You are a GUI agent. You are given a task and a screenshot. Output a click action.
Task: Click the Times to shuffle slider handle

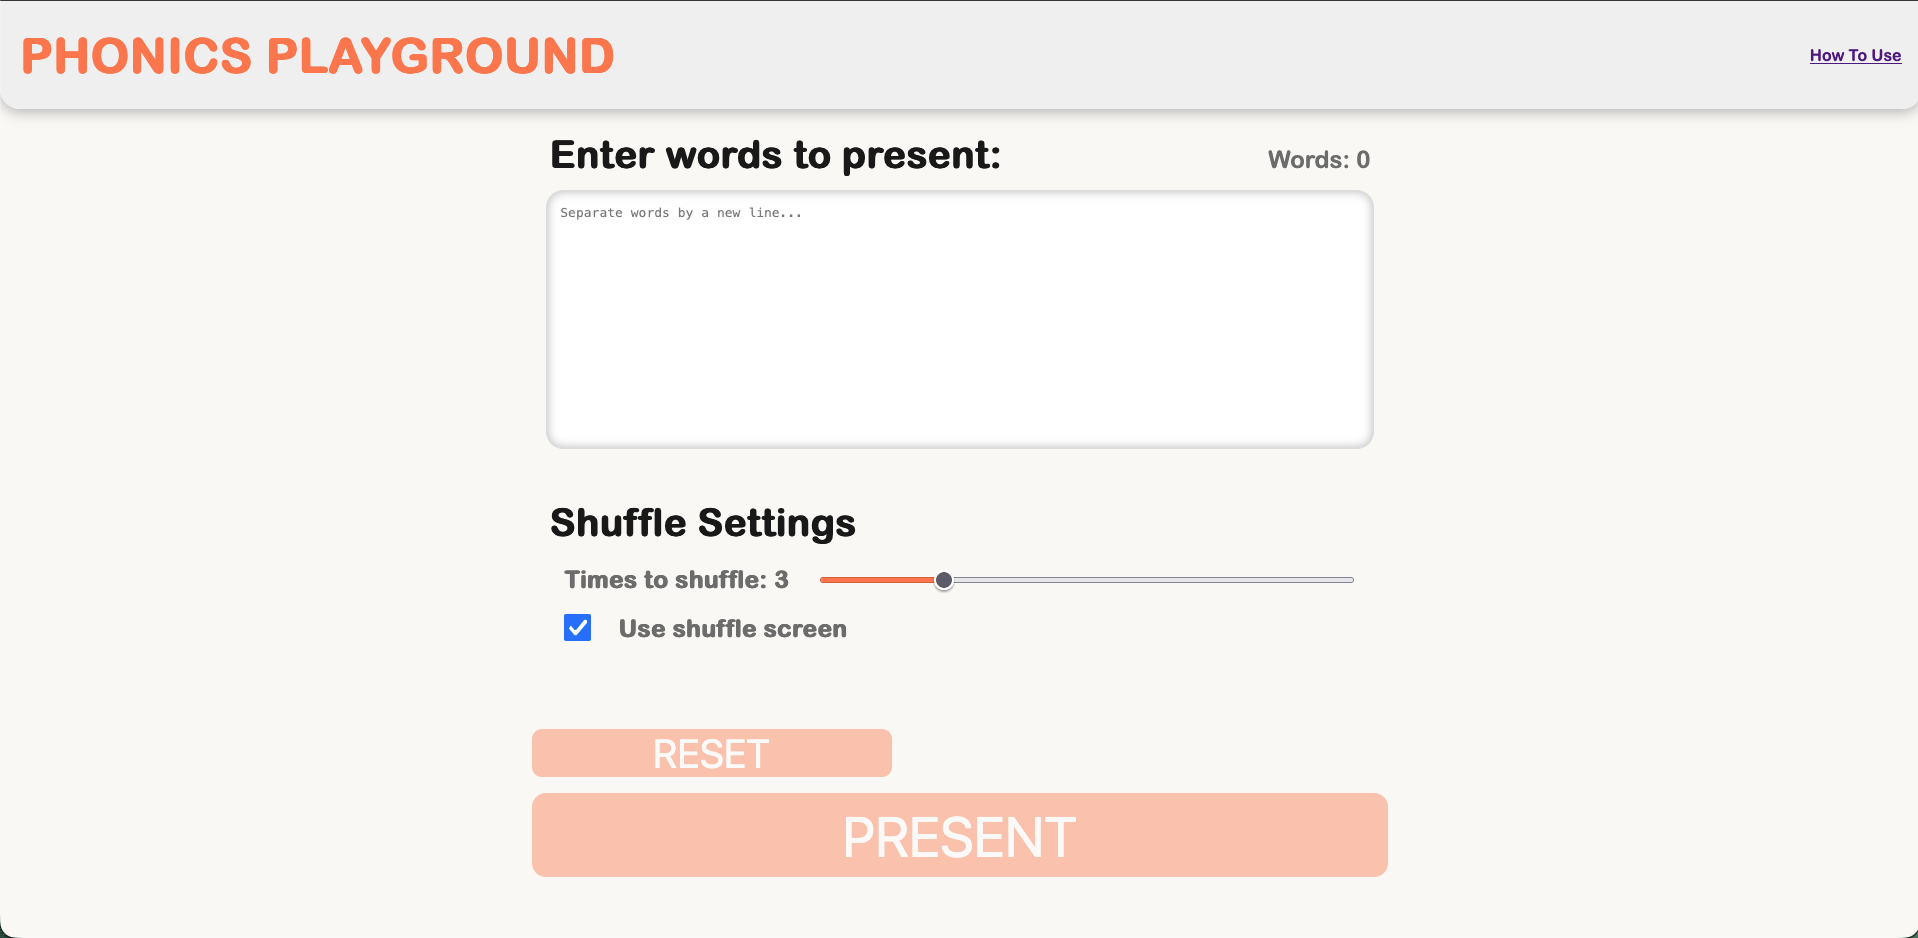point(943,580)
